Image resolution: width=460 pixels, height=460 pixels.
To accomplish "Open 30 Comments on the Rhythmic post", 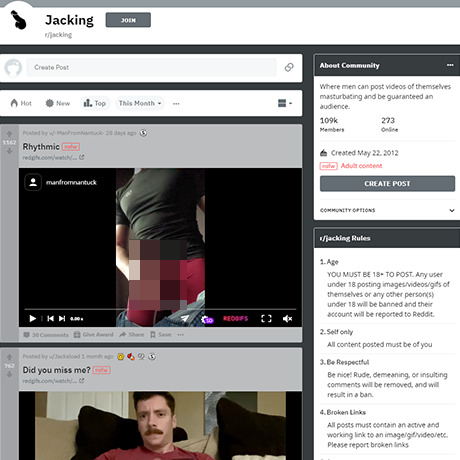I will pyautogui.click(x=46, y=335).
